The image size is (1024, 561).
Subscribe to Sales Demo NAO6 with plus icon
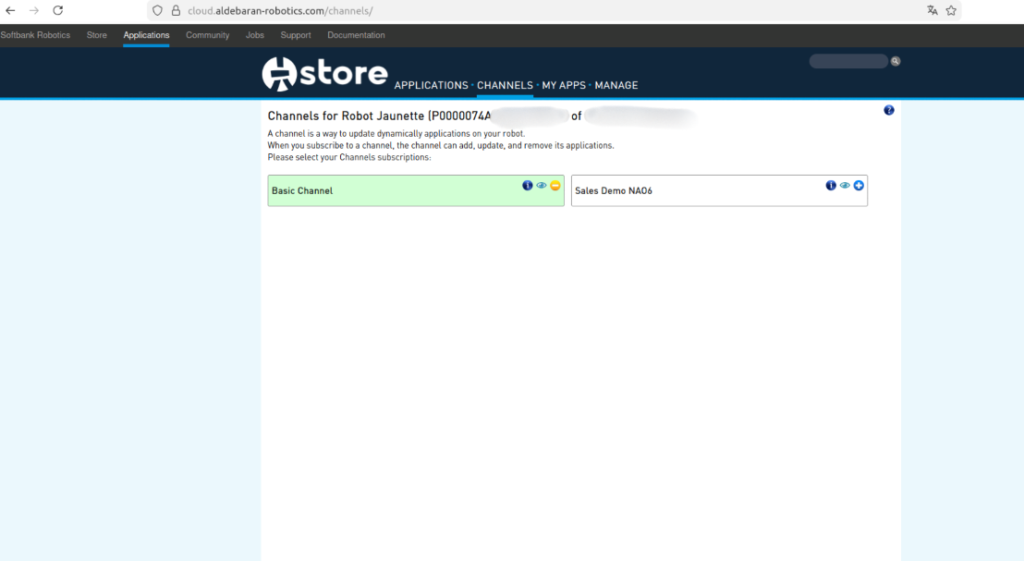(858, 185)
